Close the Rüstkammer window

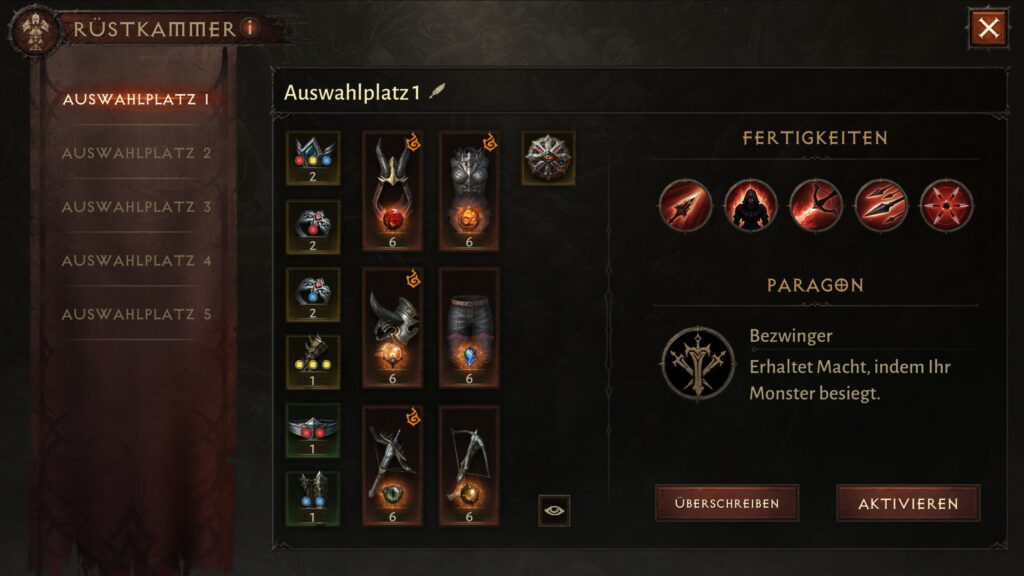click(x=988, y=28)
